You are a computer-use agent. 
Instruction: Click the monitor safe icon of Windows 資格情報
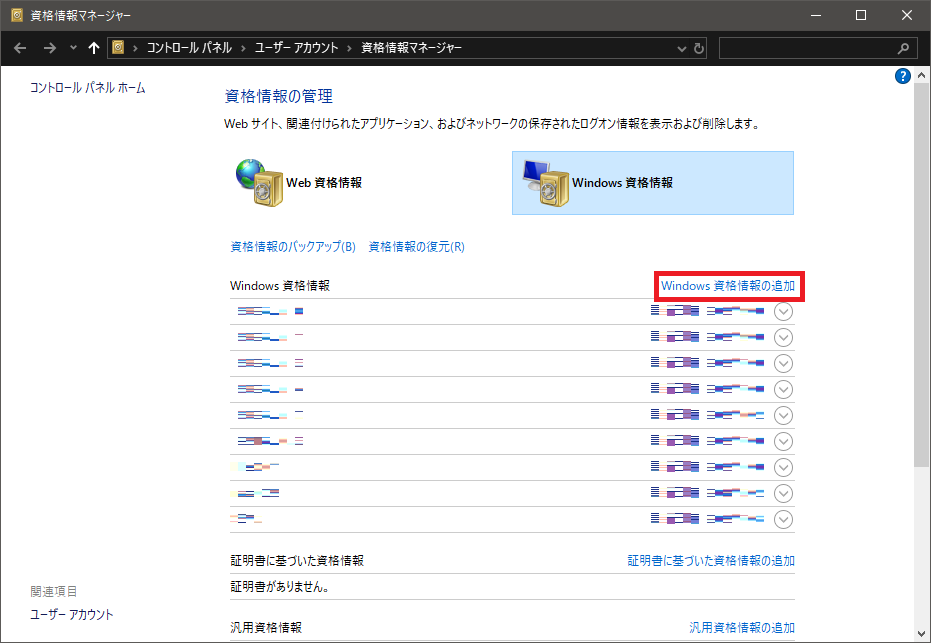tap(545, 183)
